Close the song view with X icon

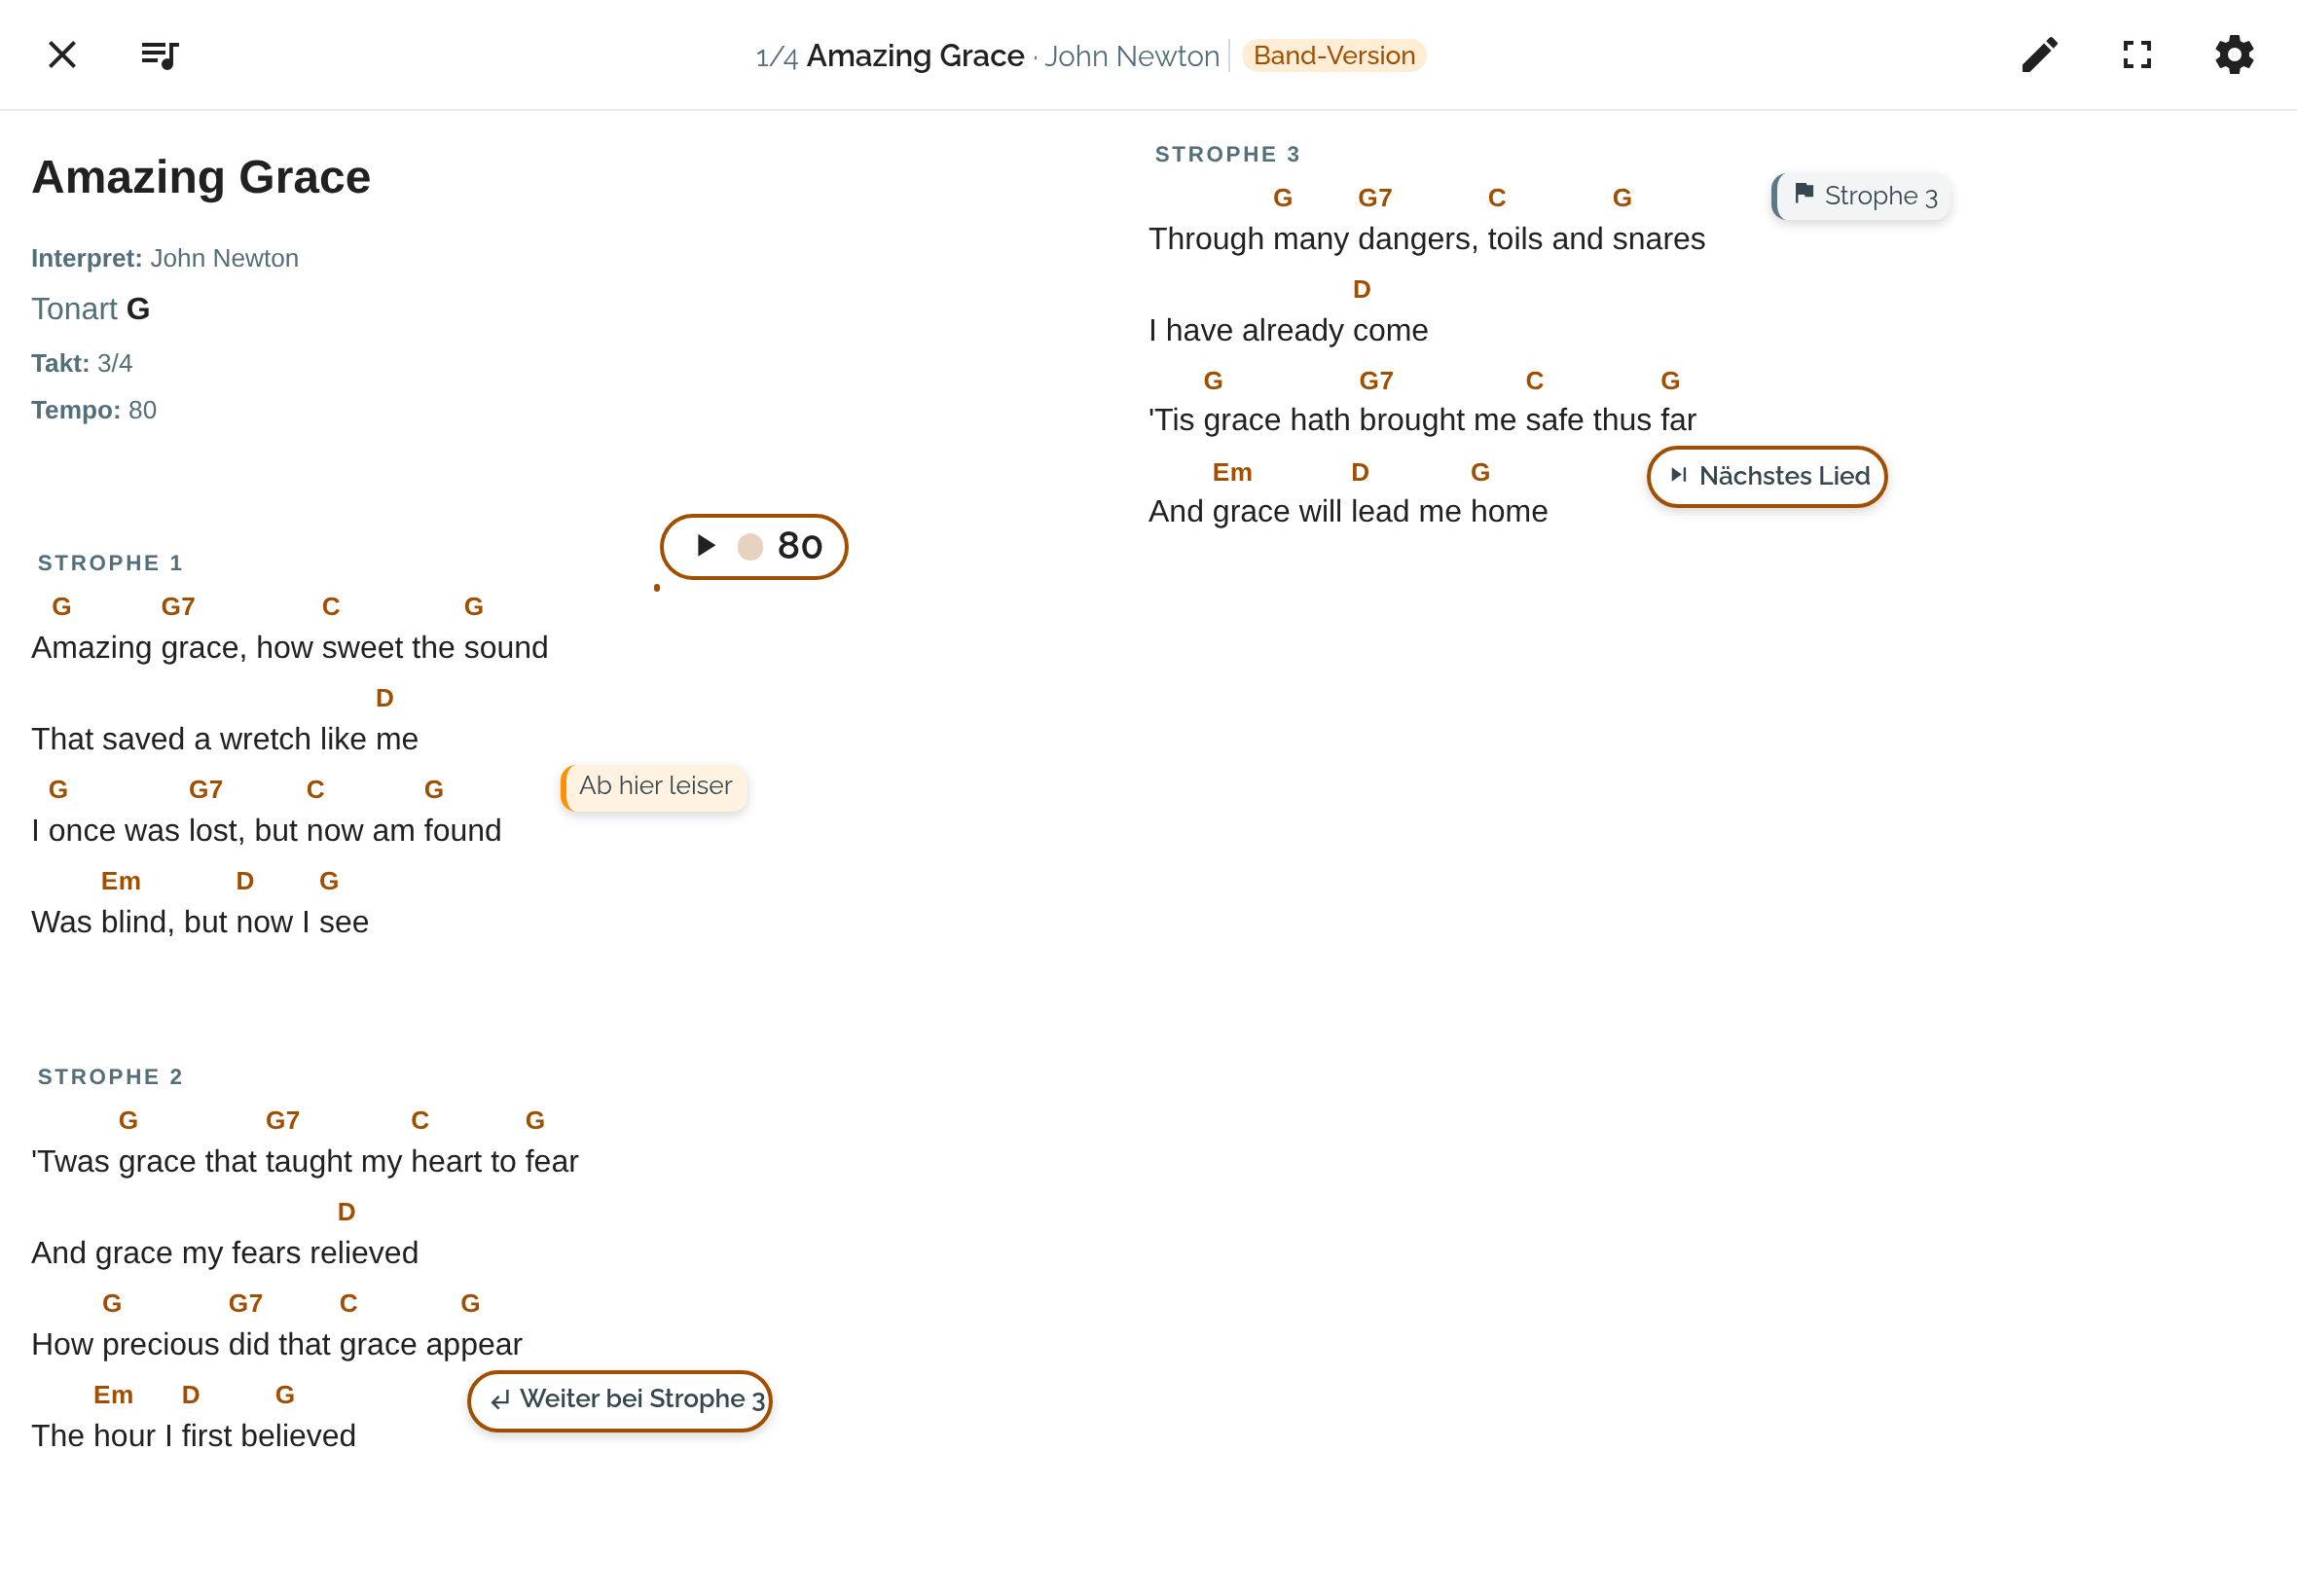tap(62, 55)
